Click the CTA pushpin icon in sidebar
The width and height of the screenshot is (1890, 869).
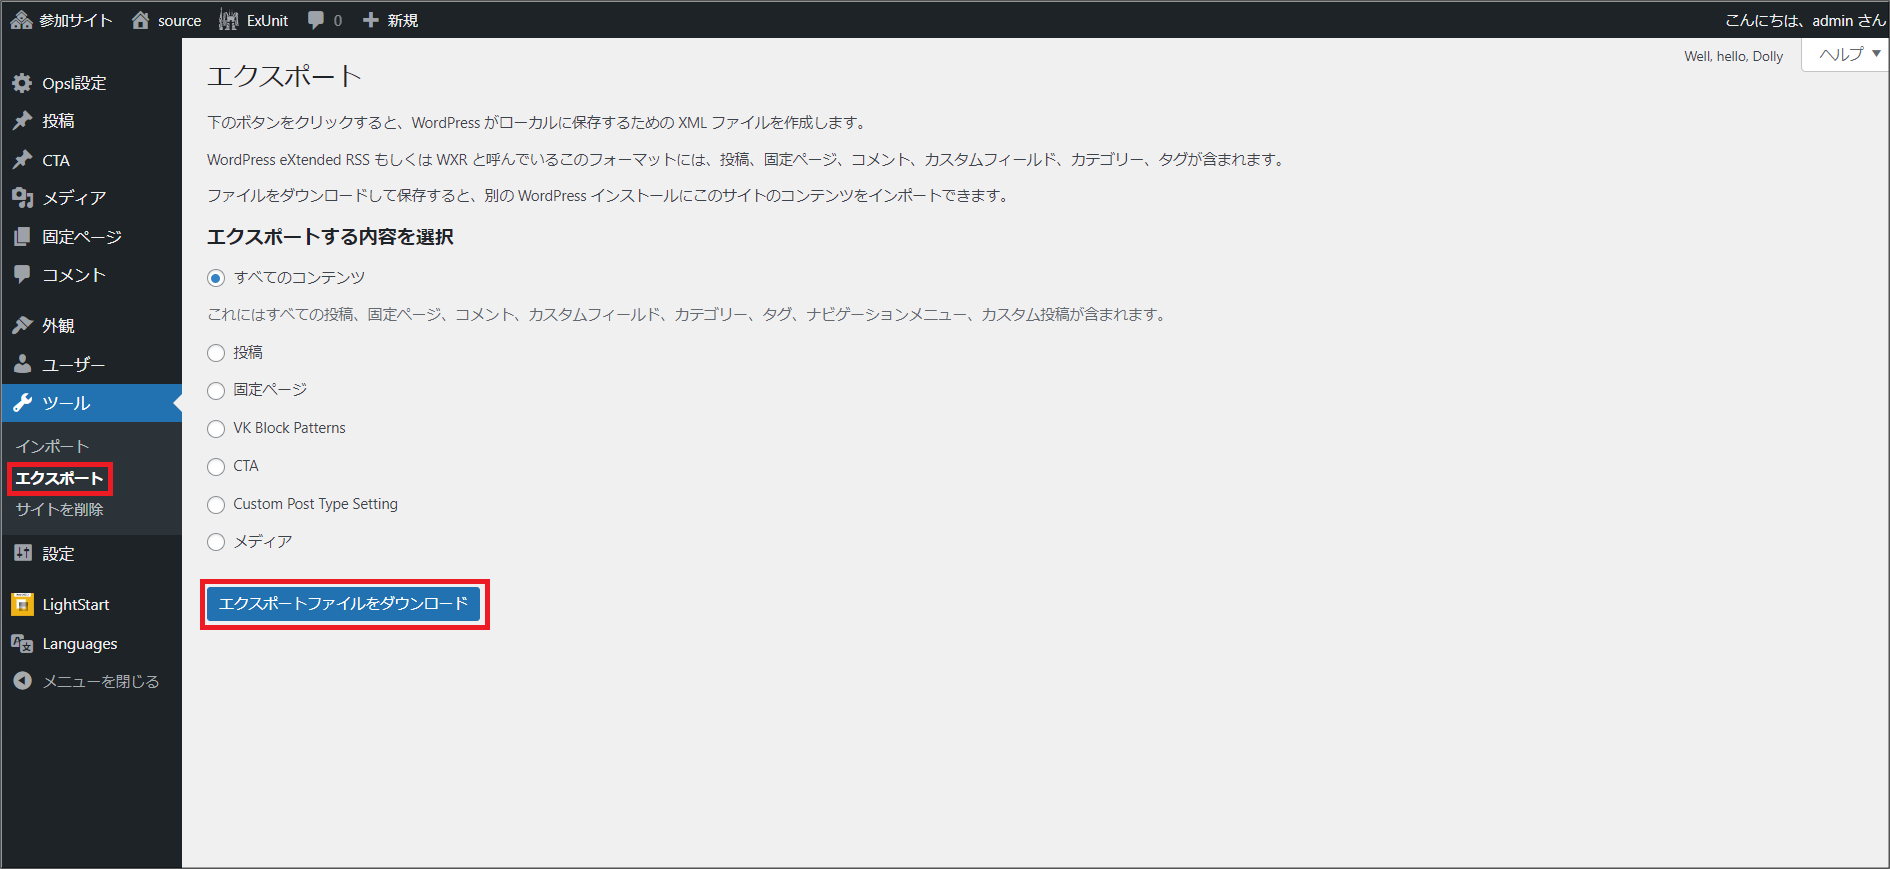point(22,160)
